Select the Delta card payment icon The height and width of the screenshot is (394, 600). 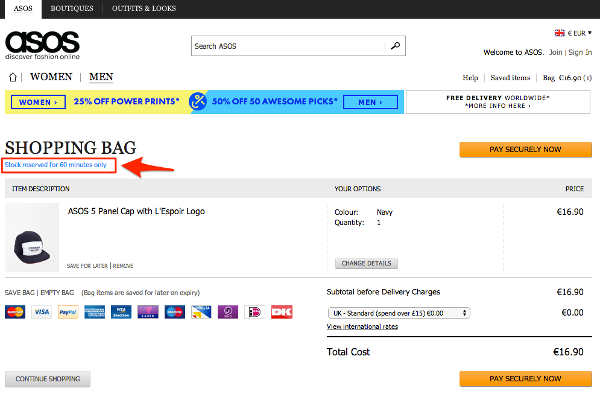201,312
